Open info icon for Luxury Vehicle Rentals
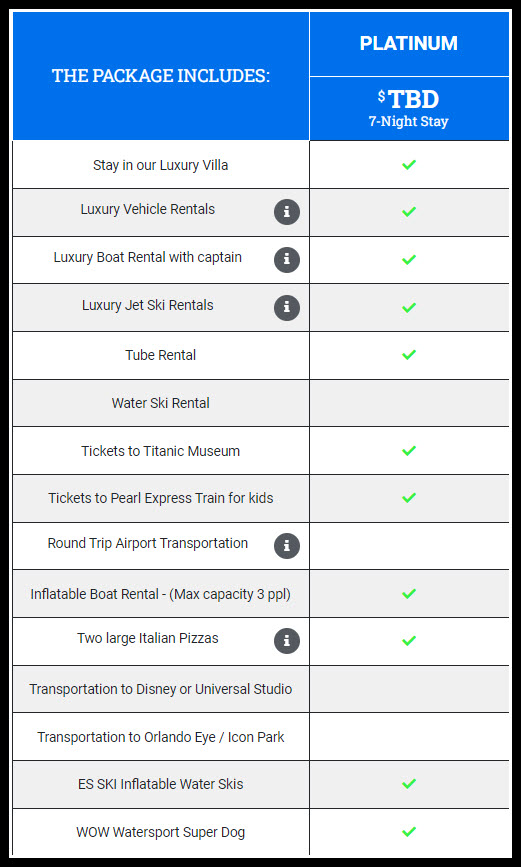Image resolution: width=521 pixels, height=867 pixels. [286, 212]
